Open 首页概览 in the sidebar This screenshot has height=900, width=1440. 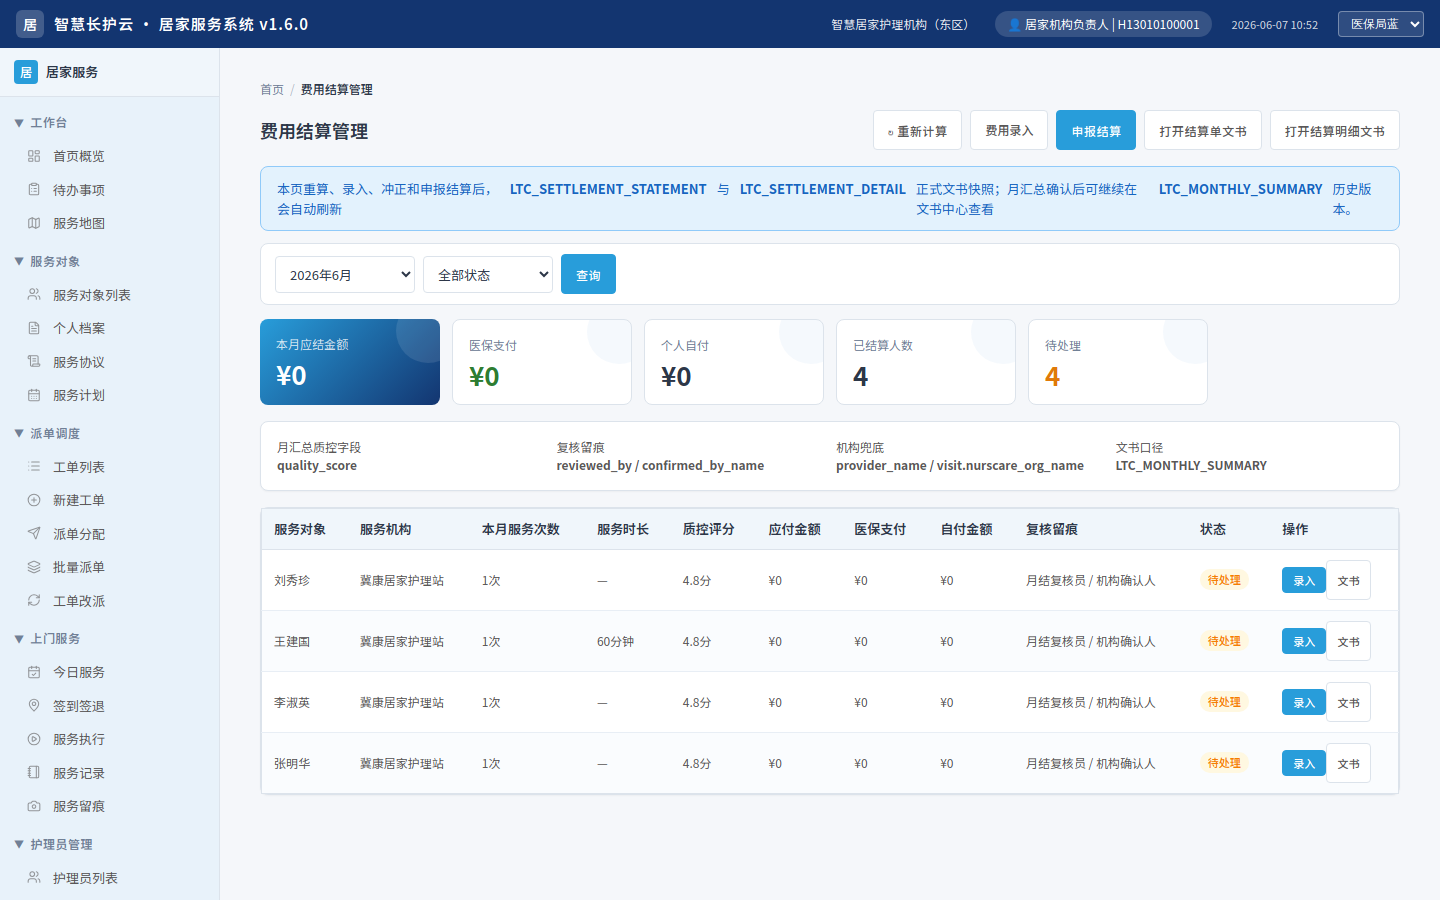click(x=110, y=156)
